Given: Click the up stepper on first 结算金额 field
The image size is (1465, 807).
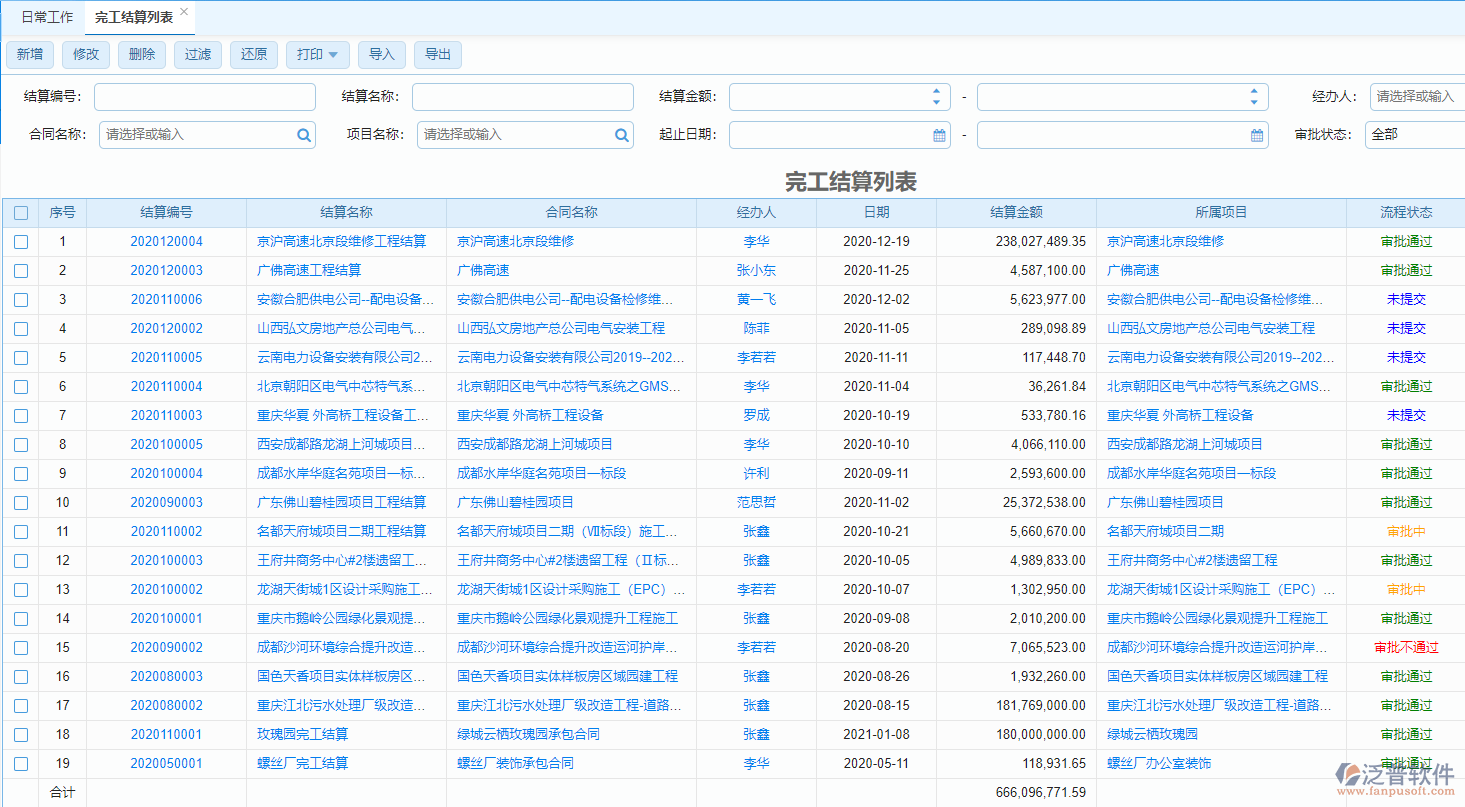Looking at the screenshot, I should pyautogui.click(x=936, y=91).
